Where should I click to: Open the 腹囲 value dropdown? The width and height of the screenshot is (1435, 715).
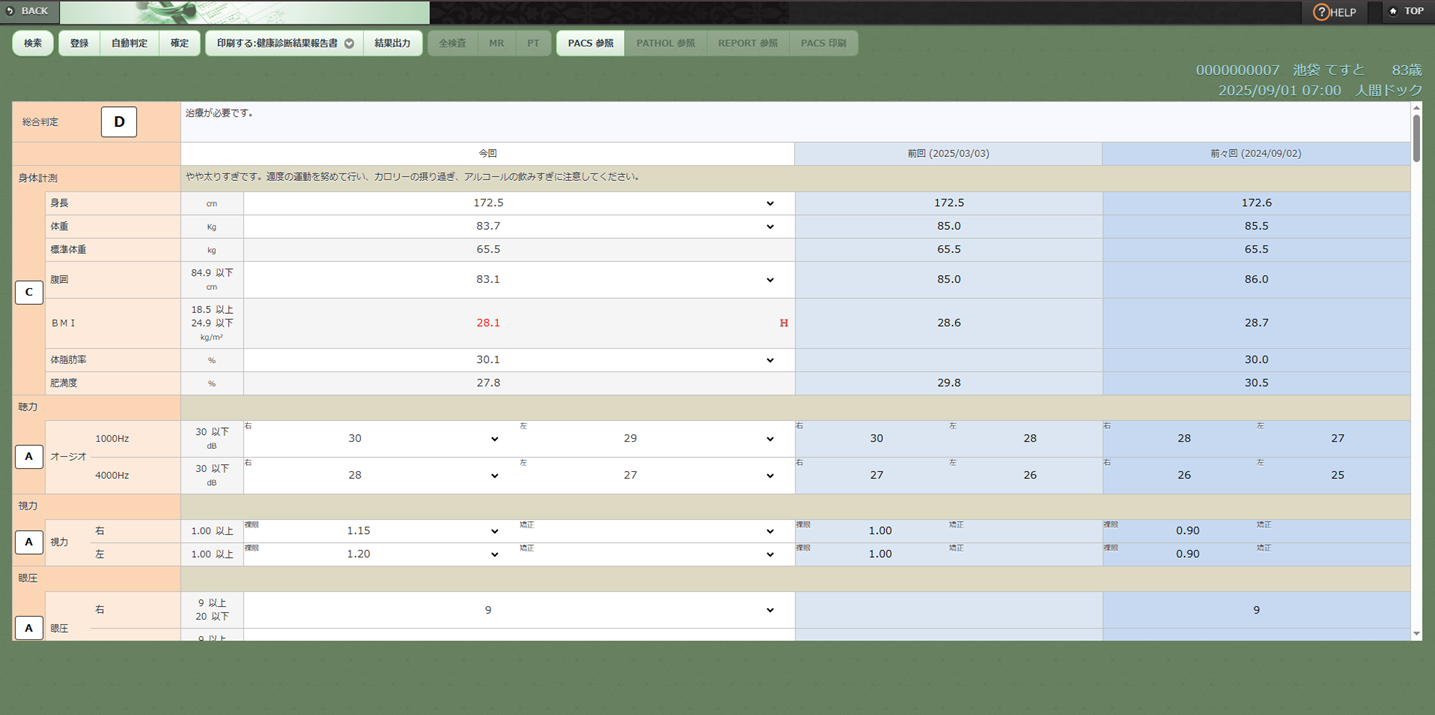[769, 280]
